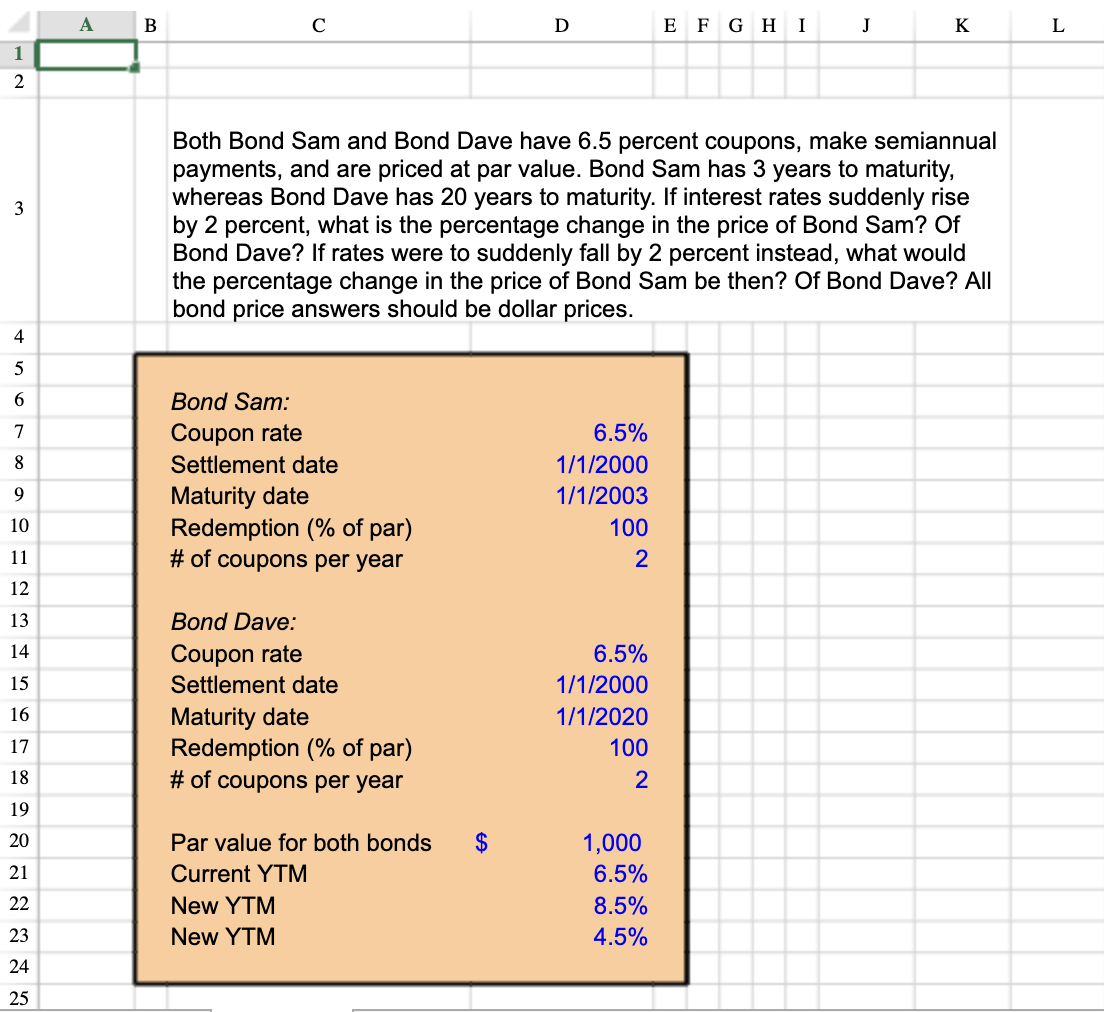Select column L header

[x=1058, y=25]
